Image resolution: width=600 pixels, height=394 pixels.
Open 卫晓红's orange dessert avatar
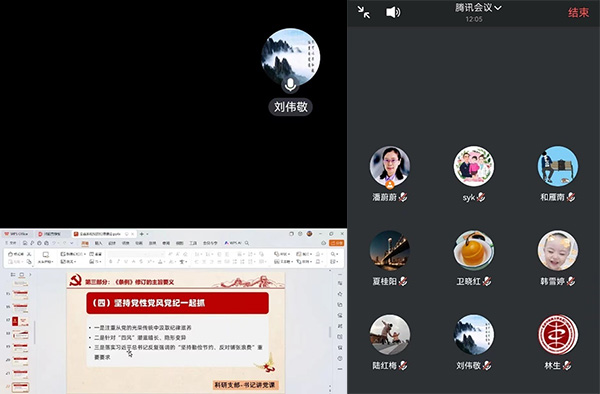[474, 250]
